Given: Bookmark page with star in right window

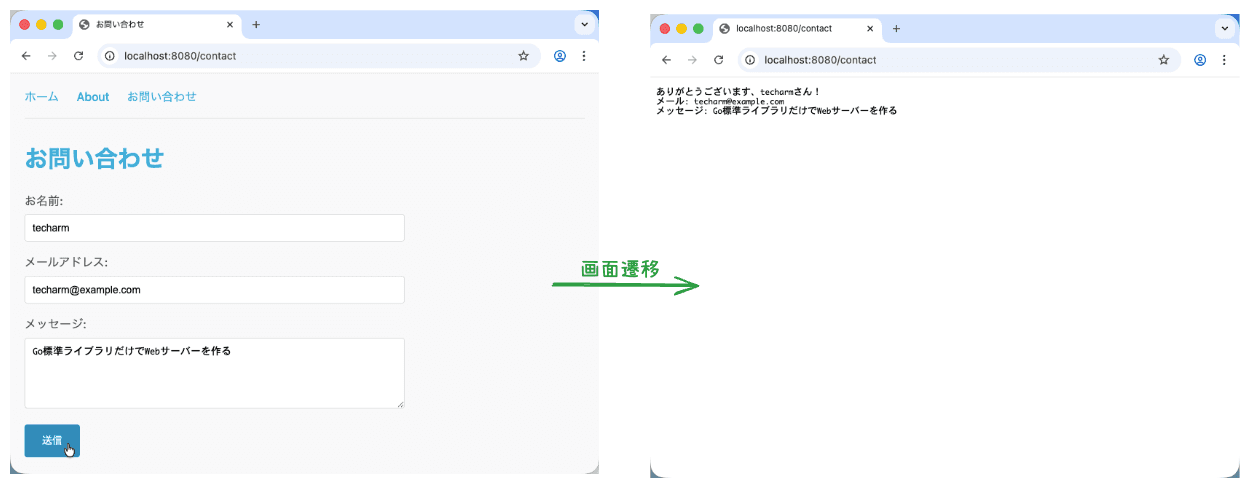Looking at the screenshot, I should click(1163, 60).
